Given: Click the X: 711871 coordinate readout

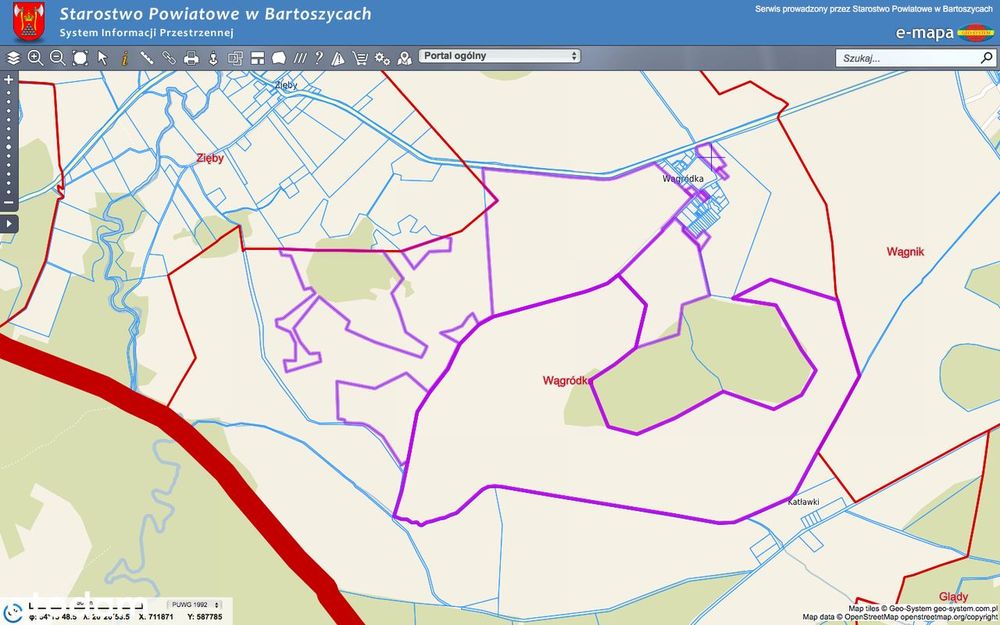Looking at the screenshot, I should click(155, 617).
